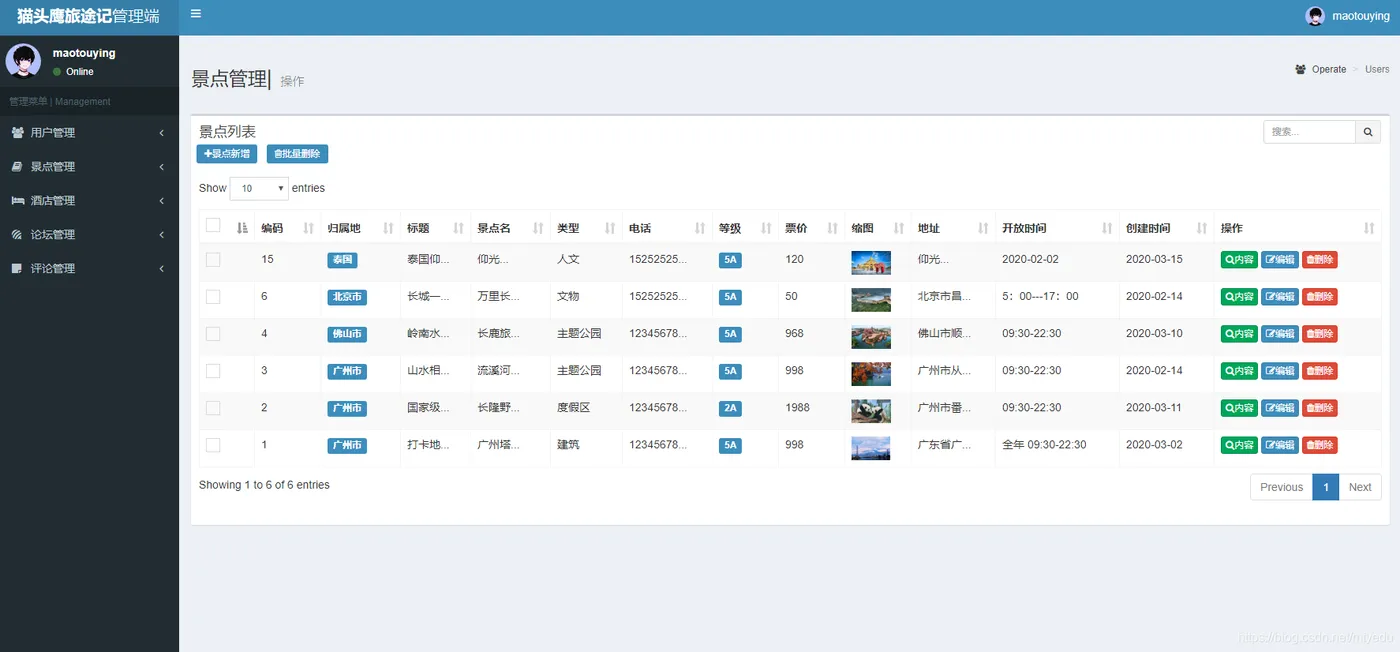View 内容 for row ID 3
The image size is (1400, 652).
click(x=1239, y=371)
